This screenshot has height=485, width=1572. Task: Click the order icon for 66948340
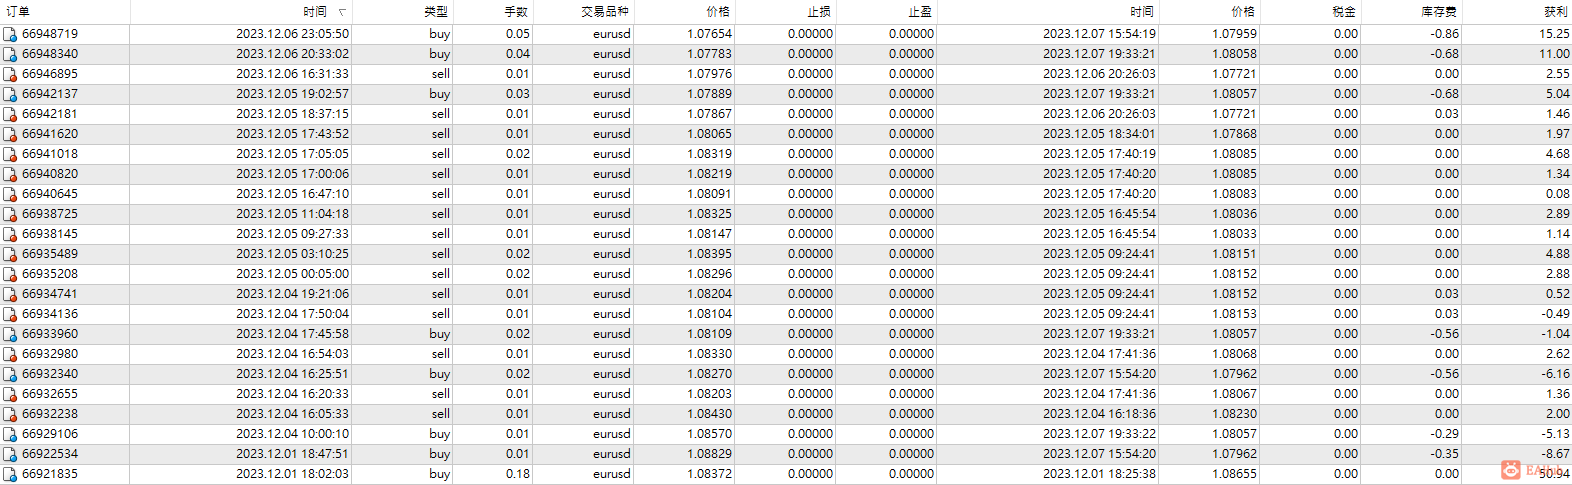coord(10,54)
